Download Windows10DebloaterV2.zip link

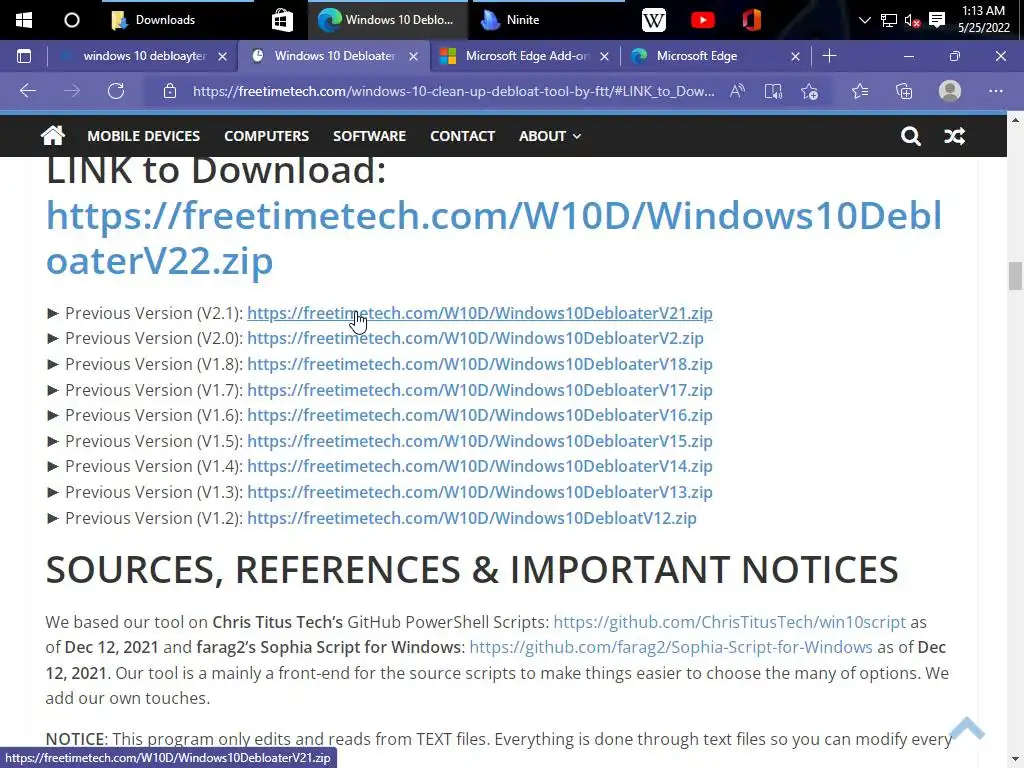point(475,338)
